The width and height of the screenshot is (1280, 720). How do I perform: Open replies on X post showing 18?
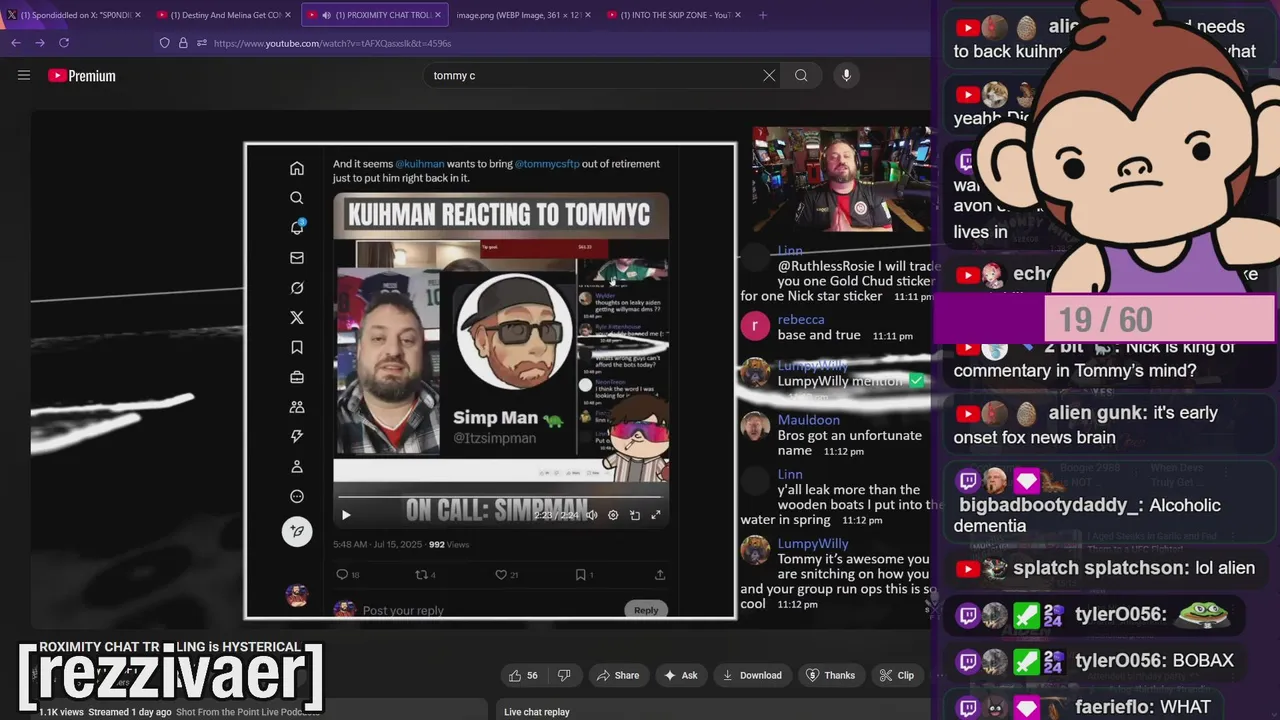(x=347, y=575)
